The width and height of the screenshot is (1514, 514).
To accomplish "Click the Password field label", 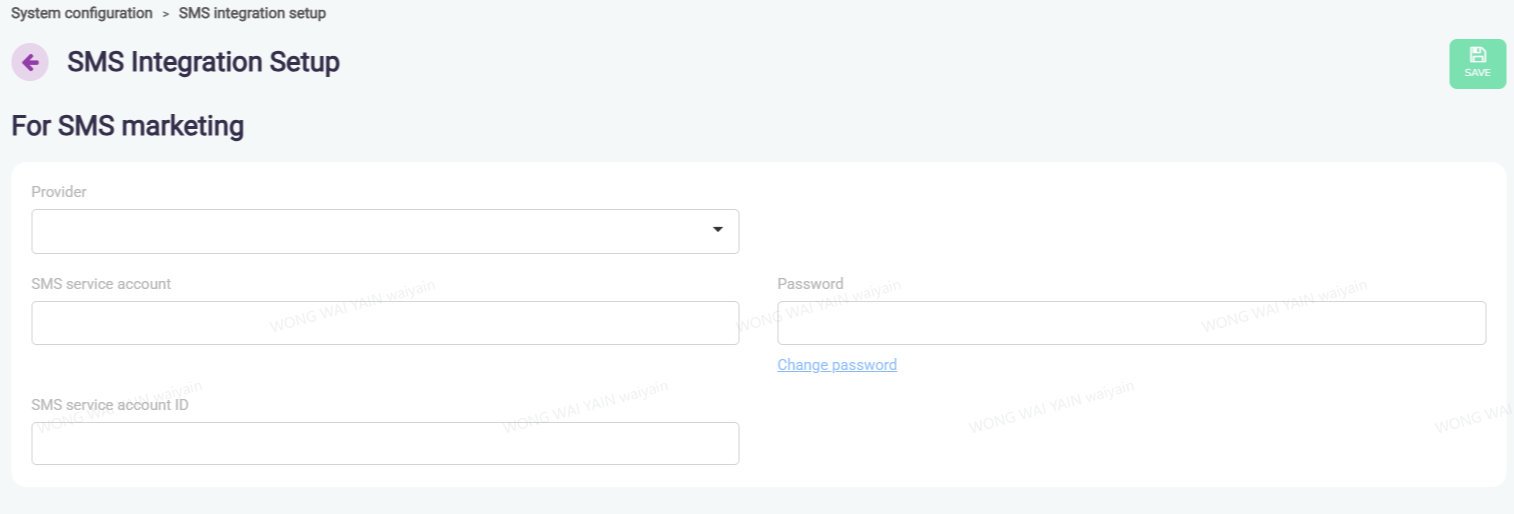I will point(810,284).
